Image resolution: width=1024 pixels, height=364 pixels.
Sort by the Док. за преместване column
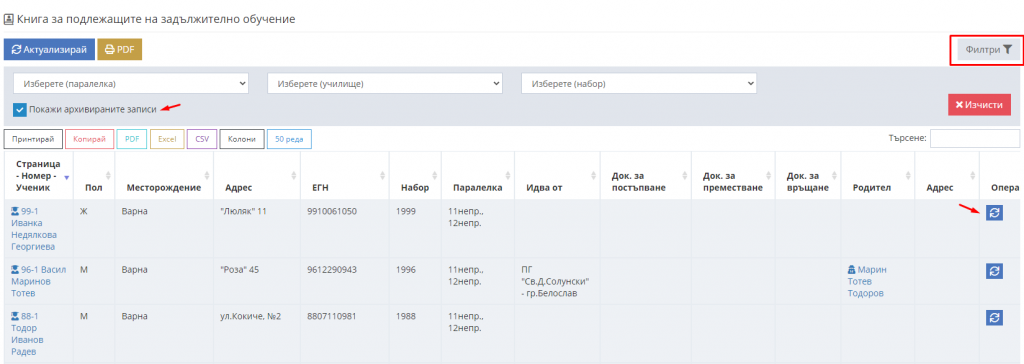click(x=733, y=176)
